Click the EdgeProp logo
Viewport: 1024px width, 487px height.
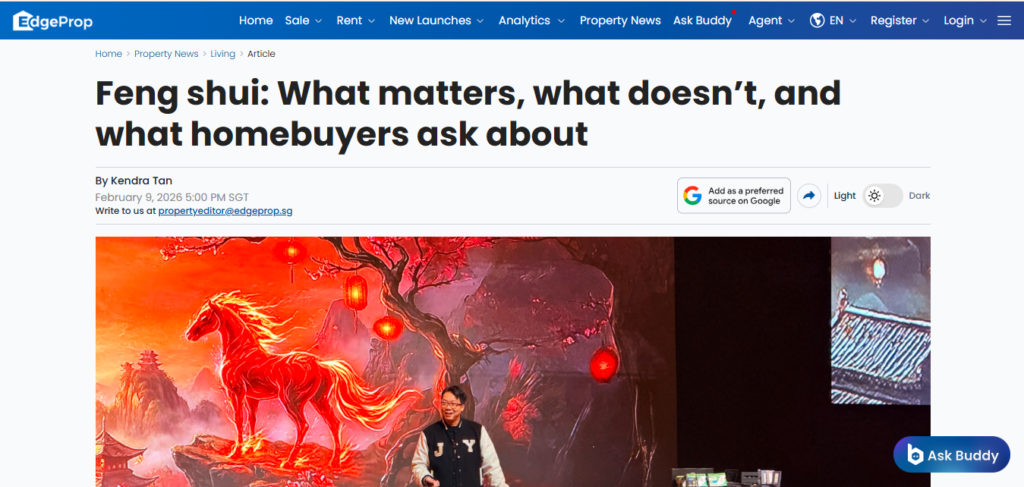[53, 21]
